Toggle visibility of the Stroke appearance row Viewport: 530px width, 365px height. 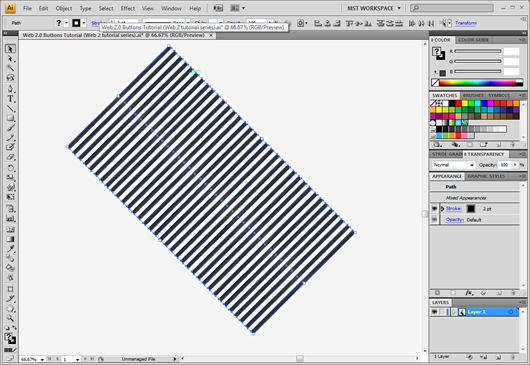[434, 209]
